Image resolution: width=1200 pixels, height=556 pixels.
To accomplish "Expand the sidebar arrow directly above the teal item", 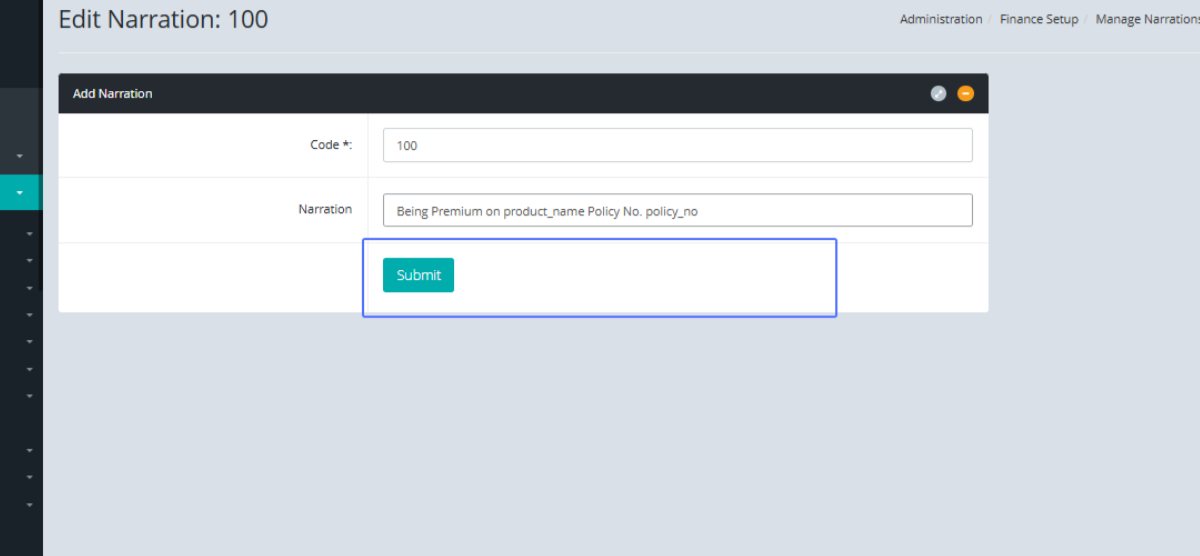I will (x=19, y=157).
